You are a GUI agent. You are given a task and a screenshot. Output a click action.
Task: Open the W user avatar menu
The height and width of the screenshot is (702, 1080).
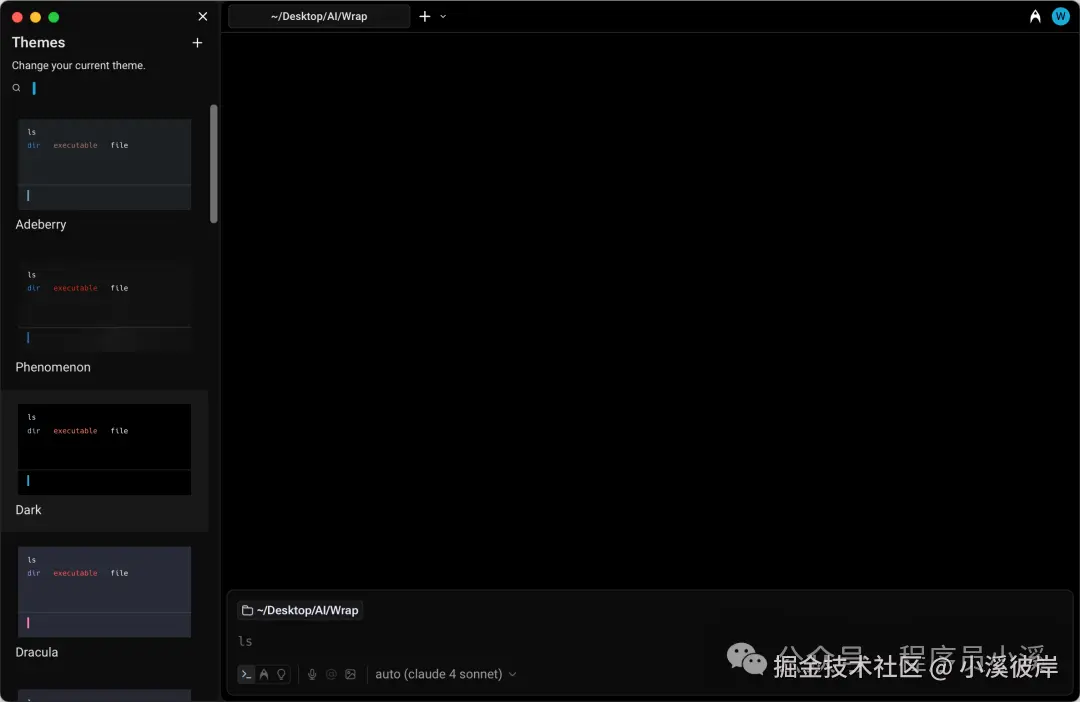pyautogui.click(x=1061, y=17)
